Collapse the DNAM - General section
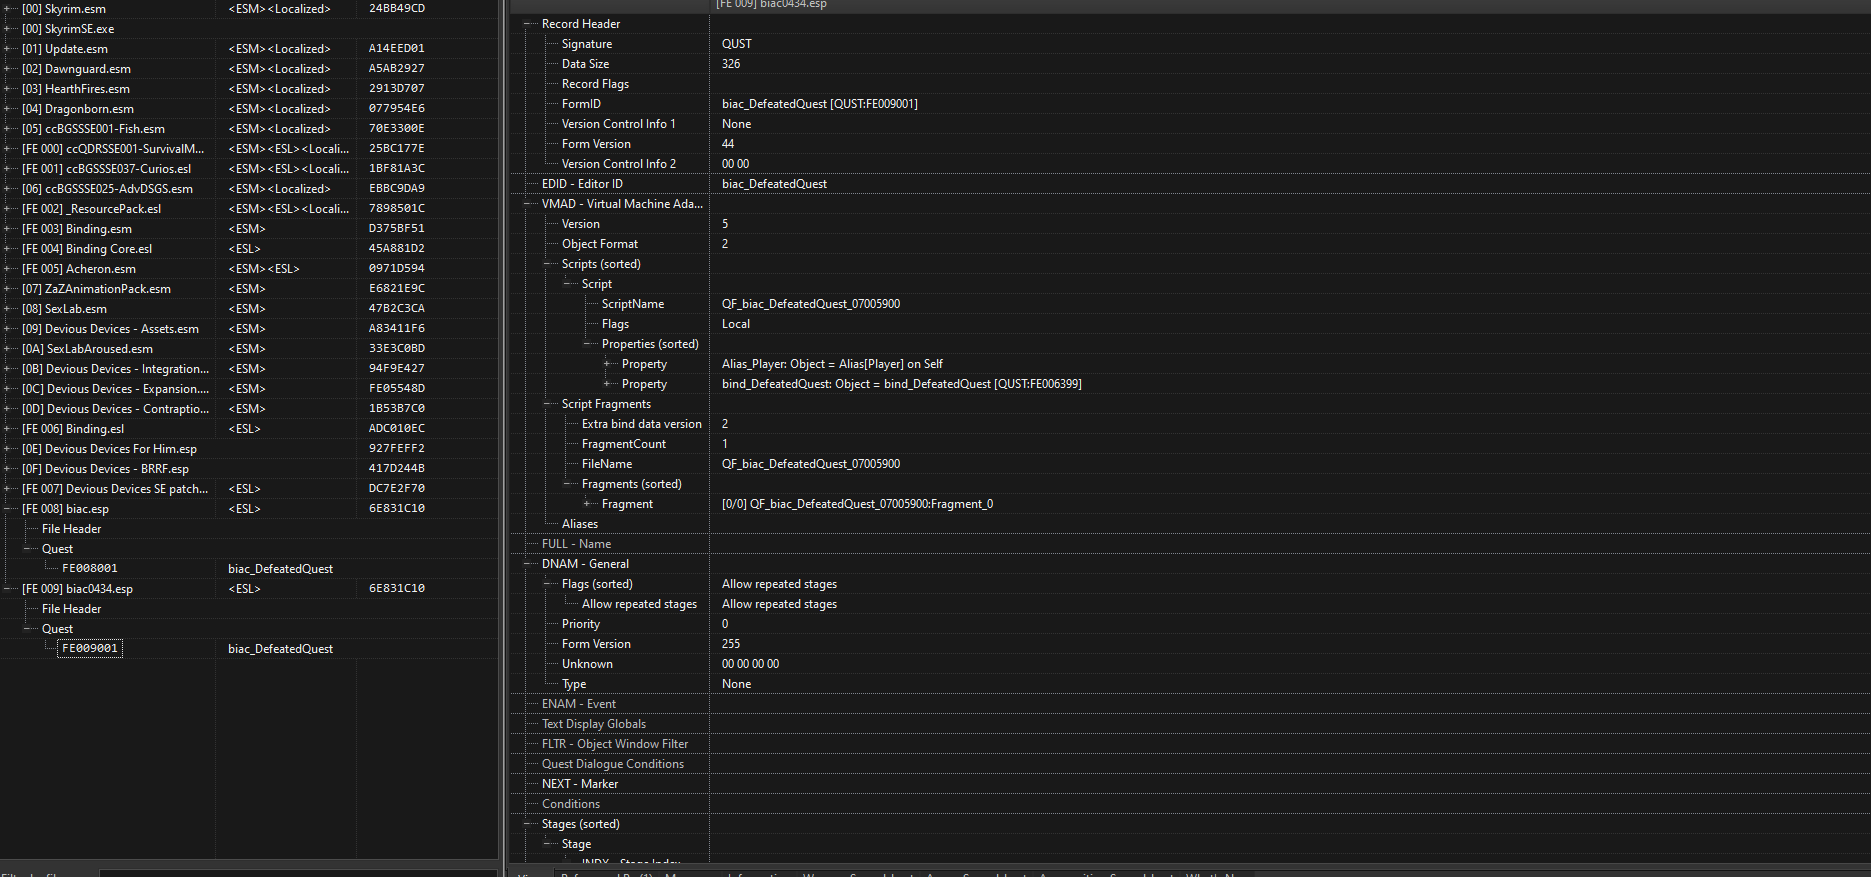The height and width of the screenshot is (877, 1871). pos(528,564)
